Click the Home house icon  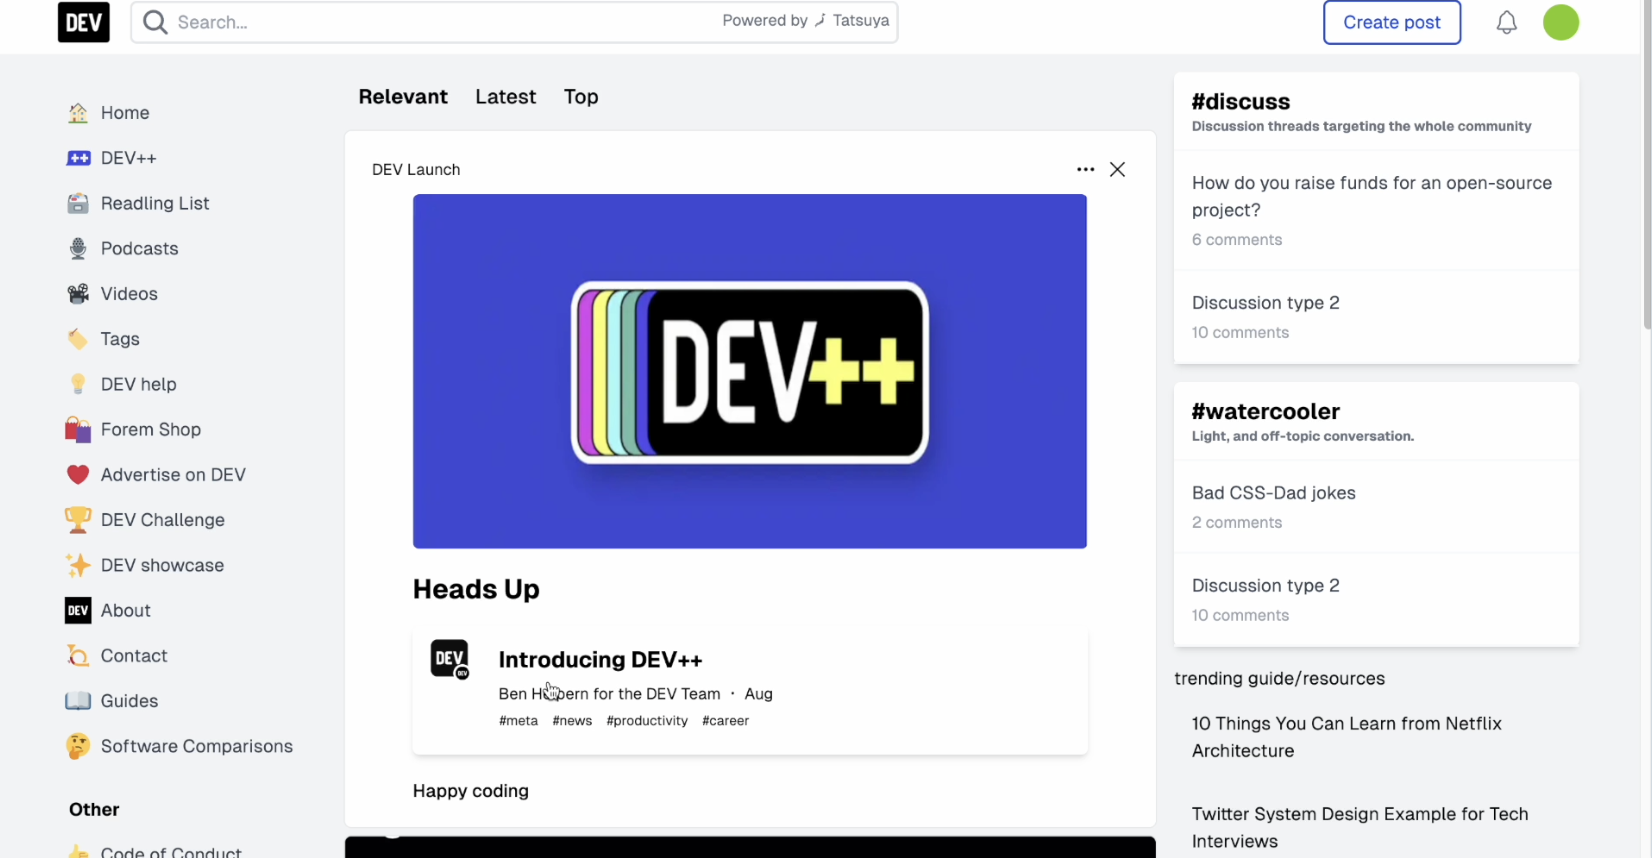pyautogui.click(x=78, y=113)
